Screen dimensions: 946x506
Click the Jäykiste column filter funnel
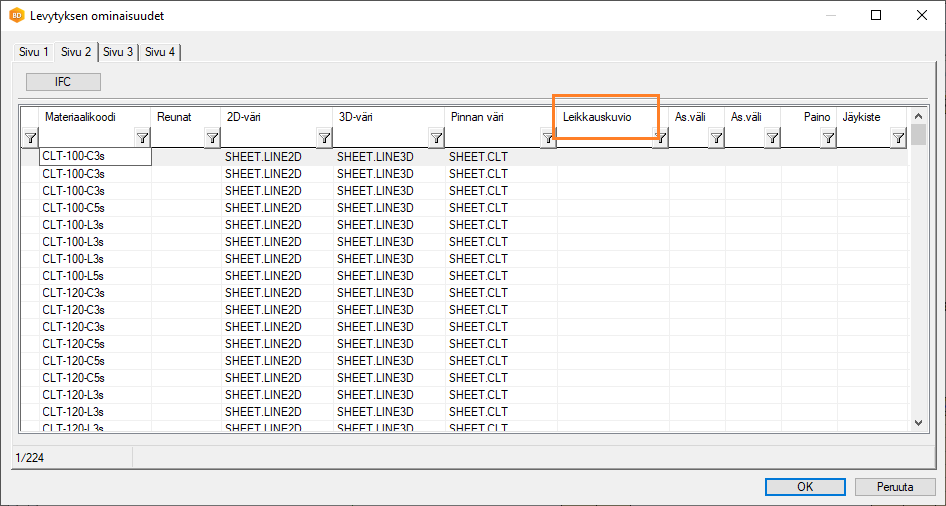898,138
